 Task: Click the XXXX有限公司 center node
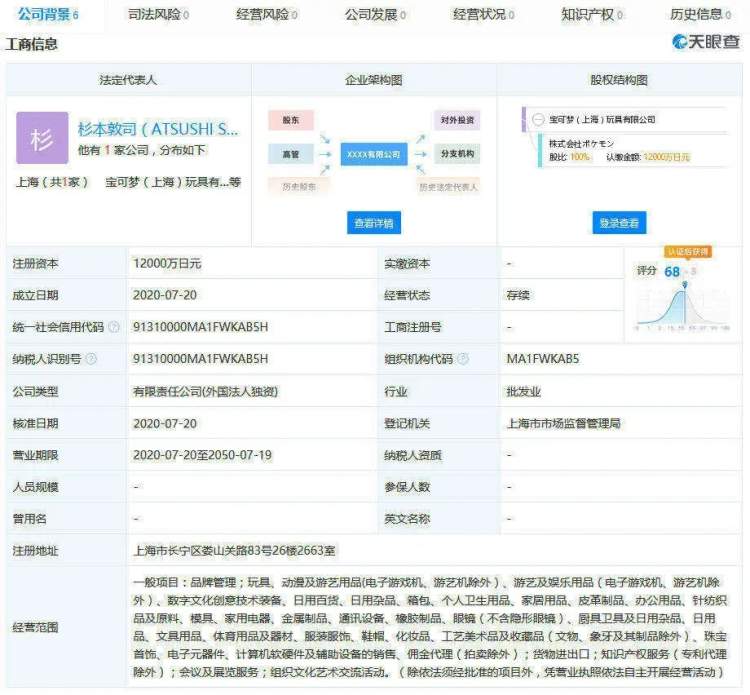(x=374, y=154)
